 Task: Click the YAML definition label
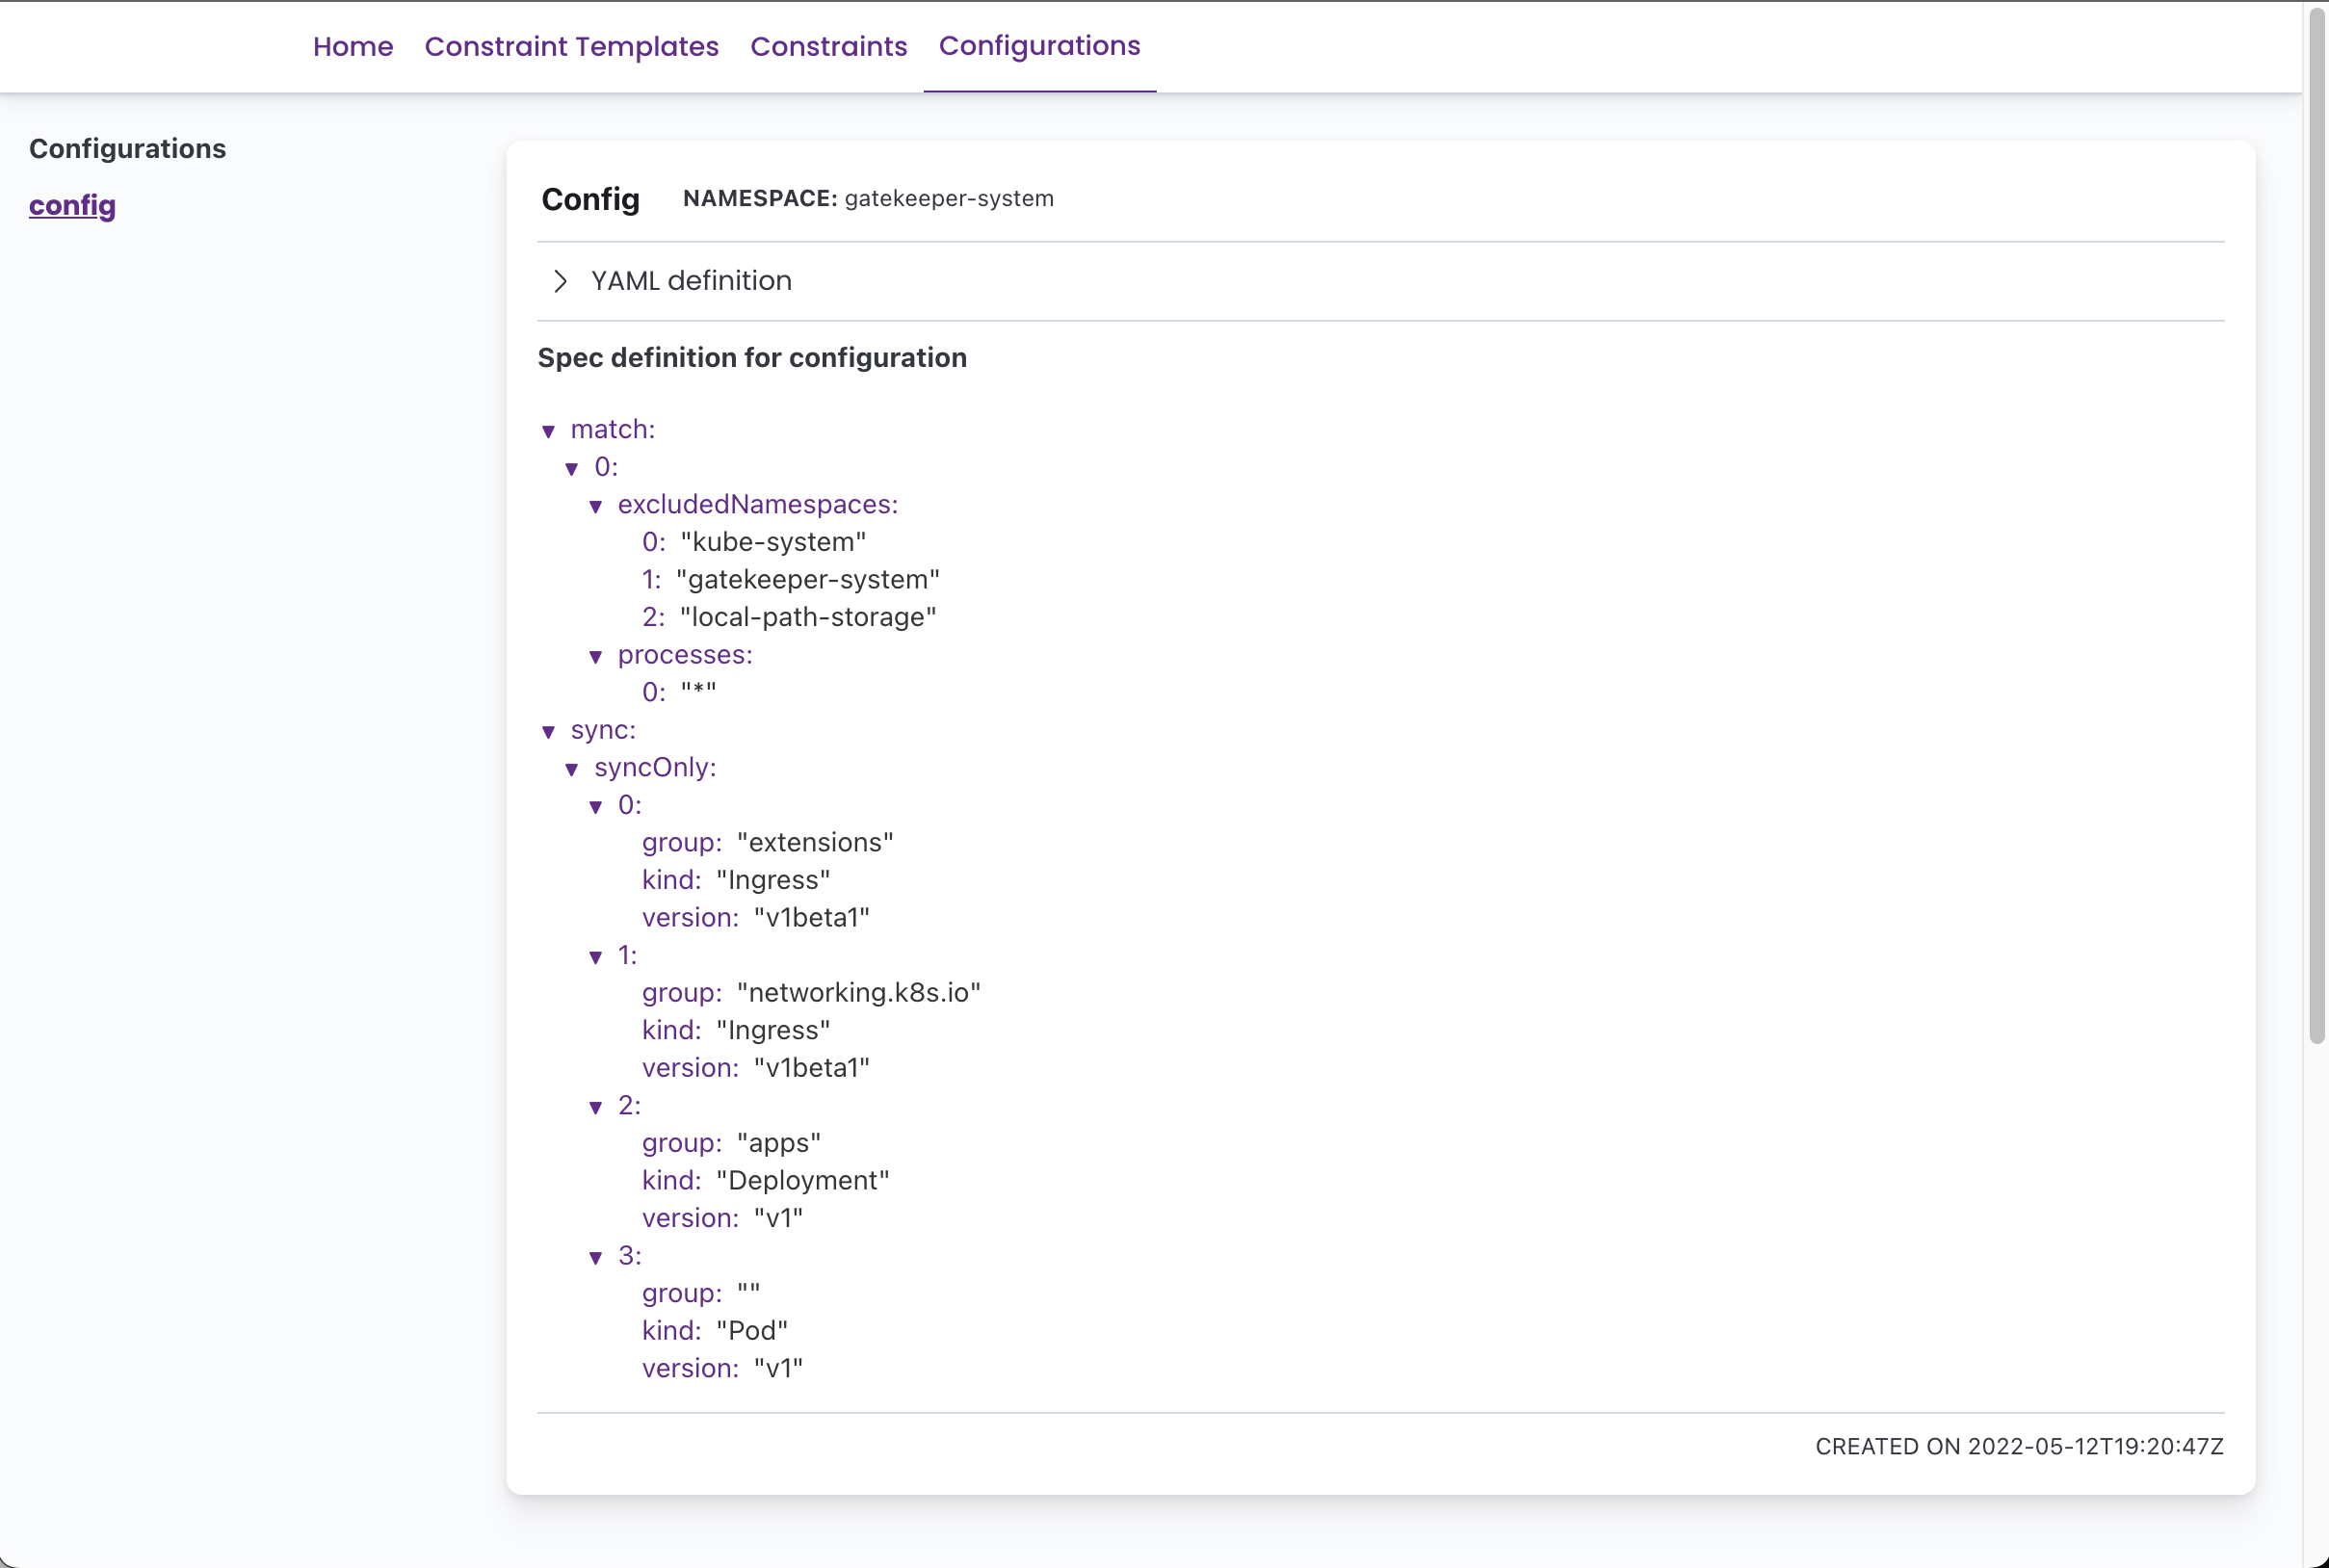[691, 281]
